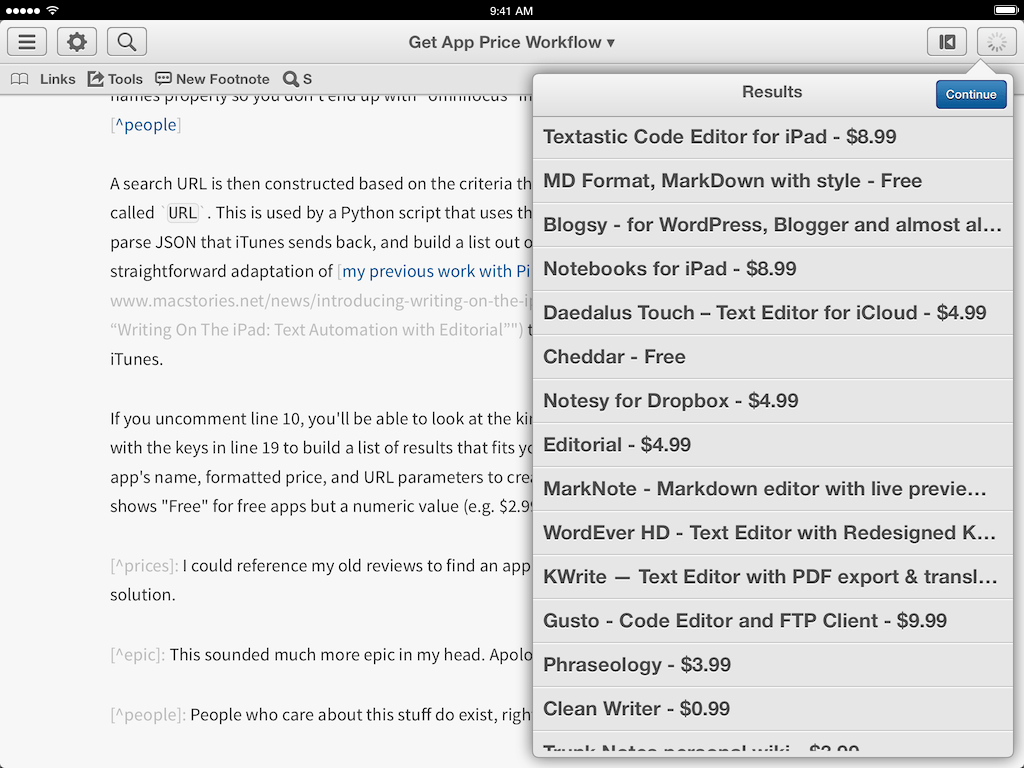Choose Notebooks for iPad - $8.99
Screen dimensions: 1024x768
[773, 268]
